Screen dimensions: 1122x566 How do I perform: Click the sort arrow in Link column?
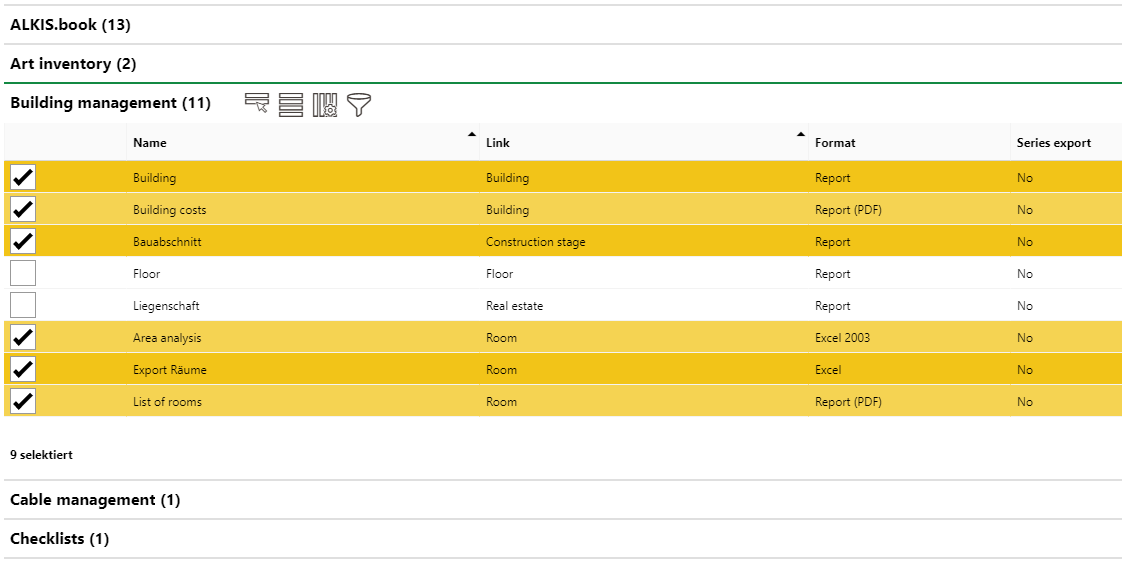(x=801, y=135)
